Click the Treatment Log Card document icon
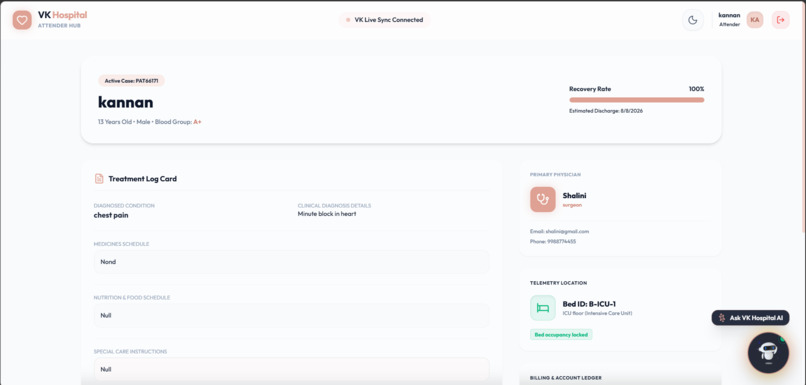Screen dimensions: 806x385 (x=99, y=179)
